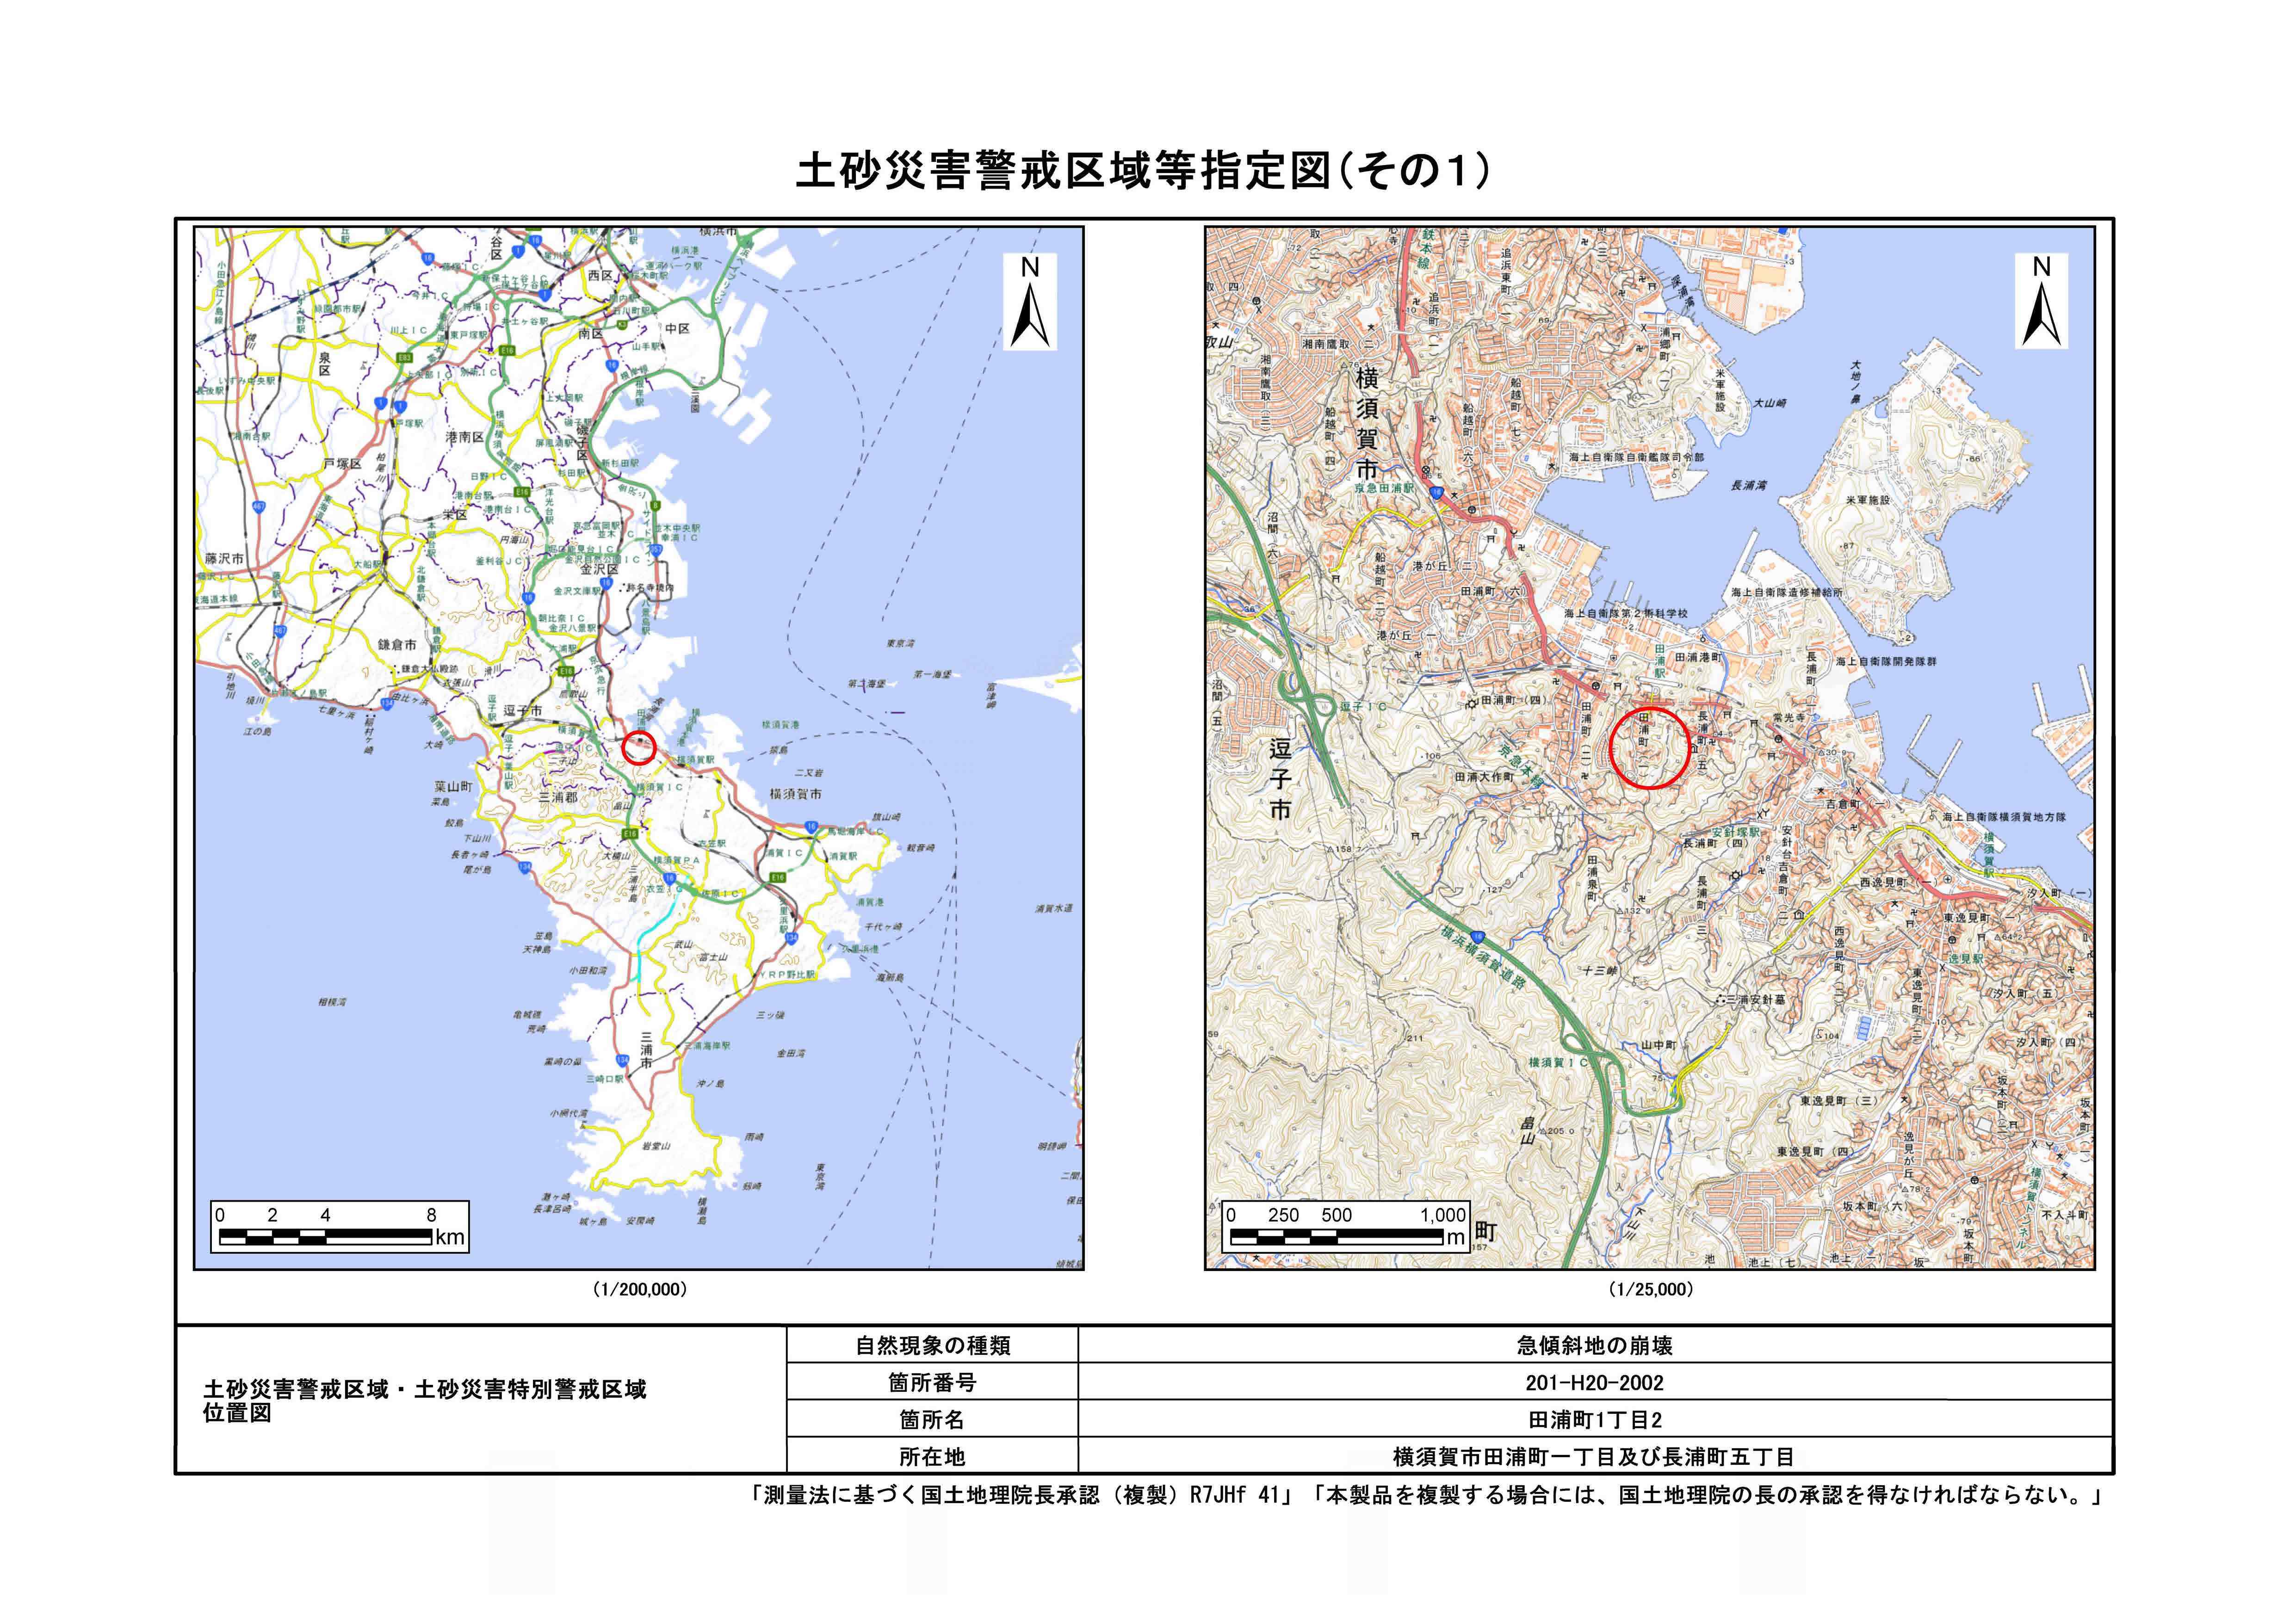
Task: Click the (1/25,000) scale caption
Action: point(1650,1290)
